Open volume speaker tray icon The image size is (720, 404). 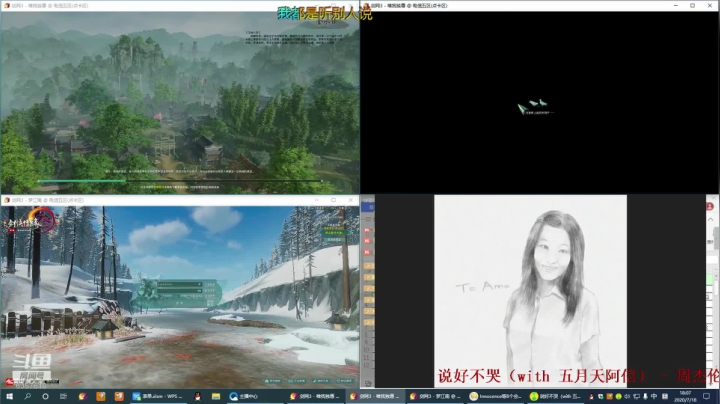pyautogui.click(x=627, y=397)
